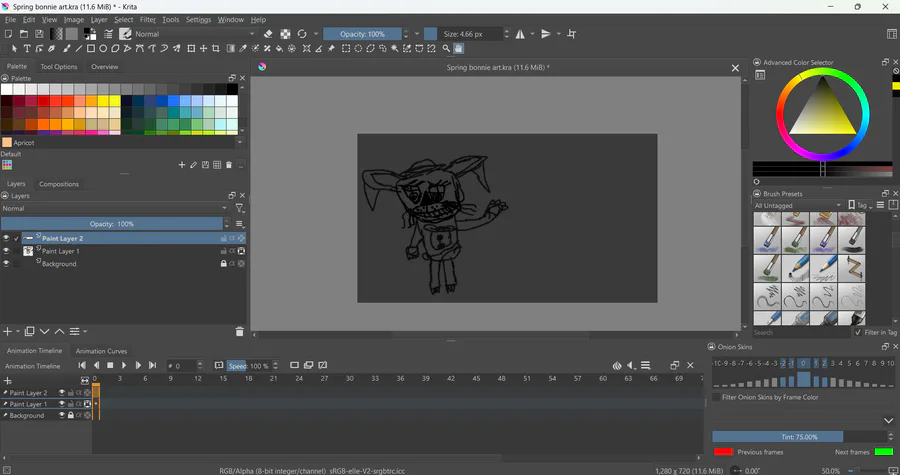This screenshot has height=475, width=900.
Task: Switch to the Compositions tab
Action: (x=59, y=184)
